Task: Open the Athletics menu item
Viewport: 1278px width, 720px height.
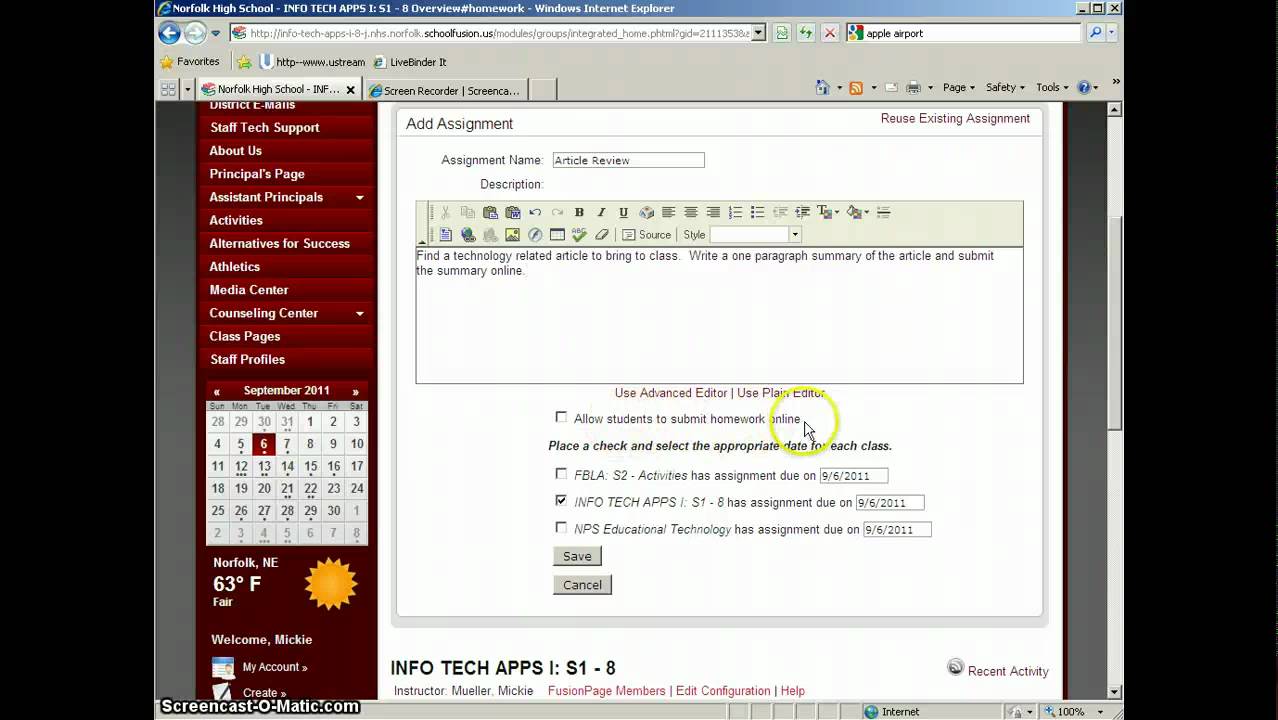Action: point(235,267)
